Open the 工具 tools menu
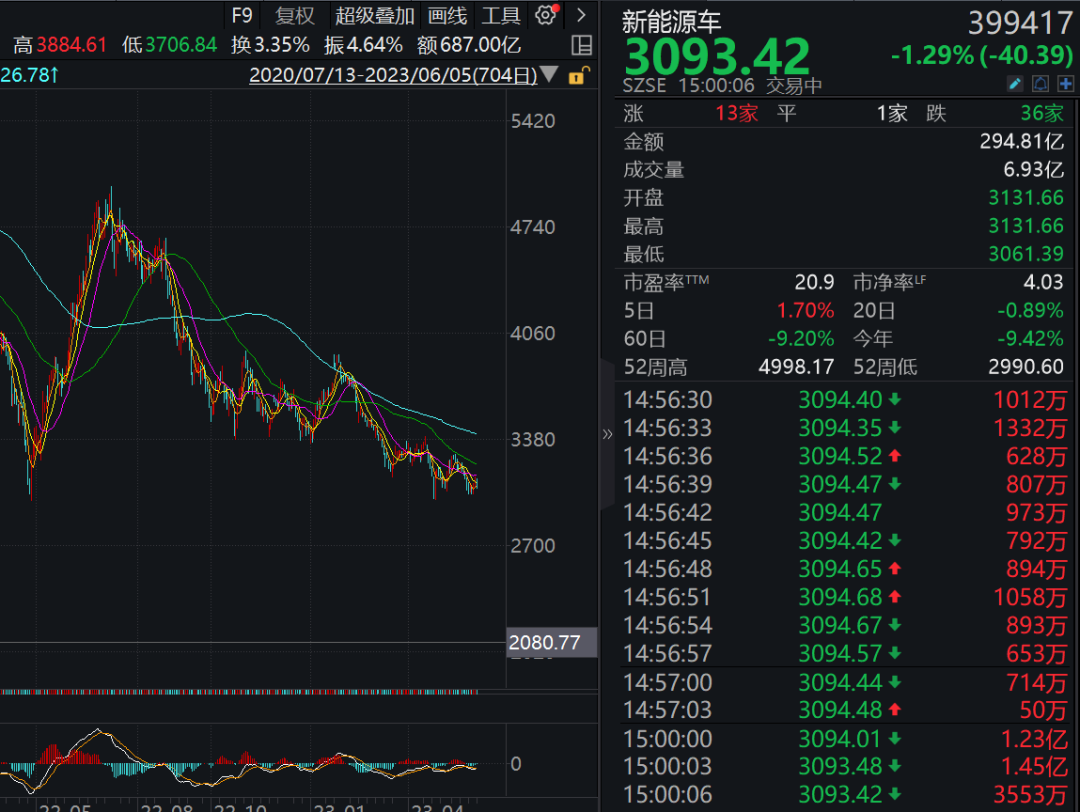 coord(501,15)
